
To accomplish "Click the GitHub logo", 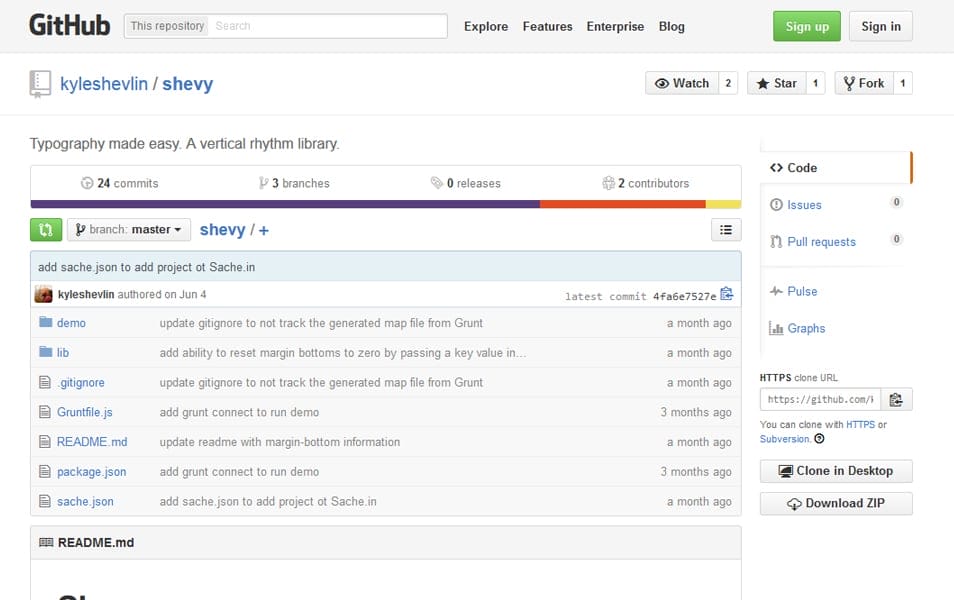I will coord(68,25).
